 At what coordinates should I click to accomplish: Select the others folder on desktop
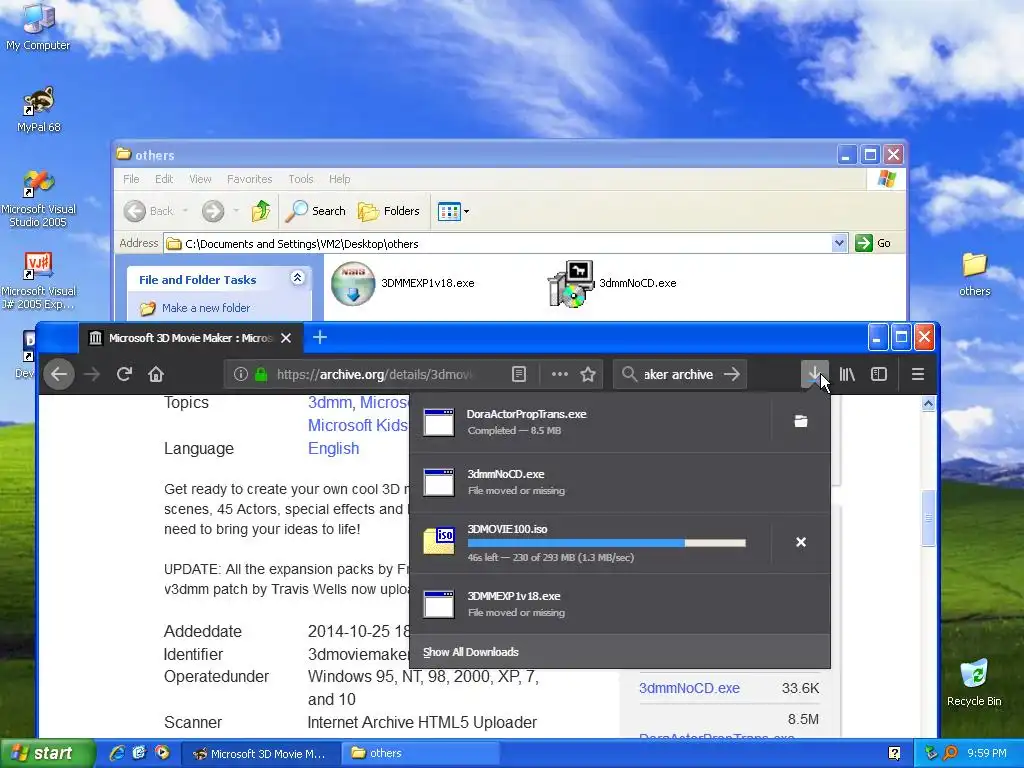(x=974, y=274)
